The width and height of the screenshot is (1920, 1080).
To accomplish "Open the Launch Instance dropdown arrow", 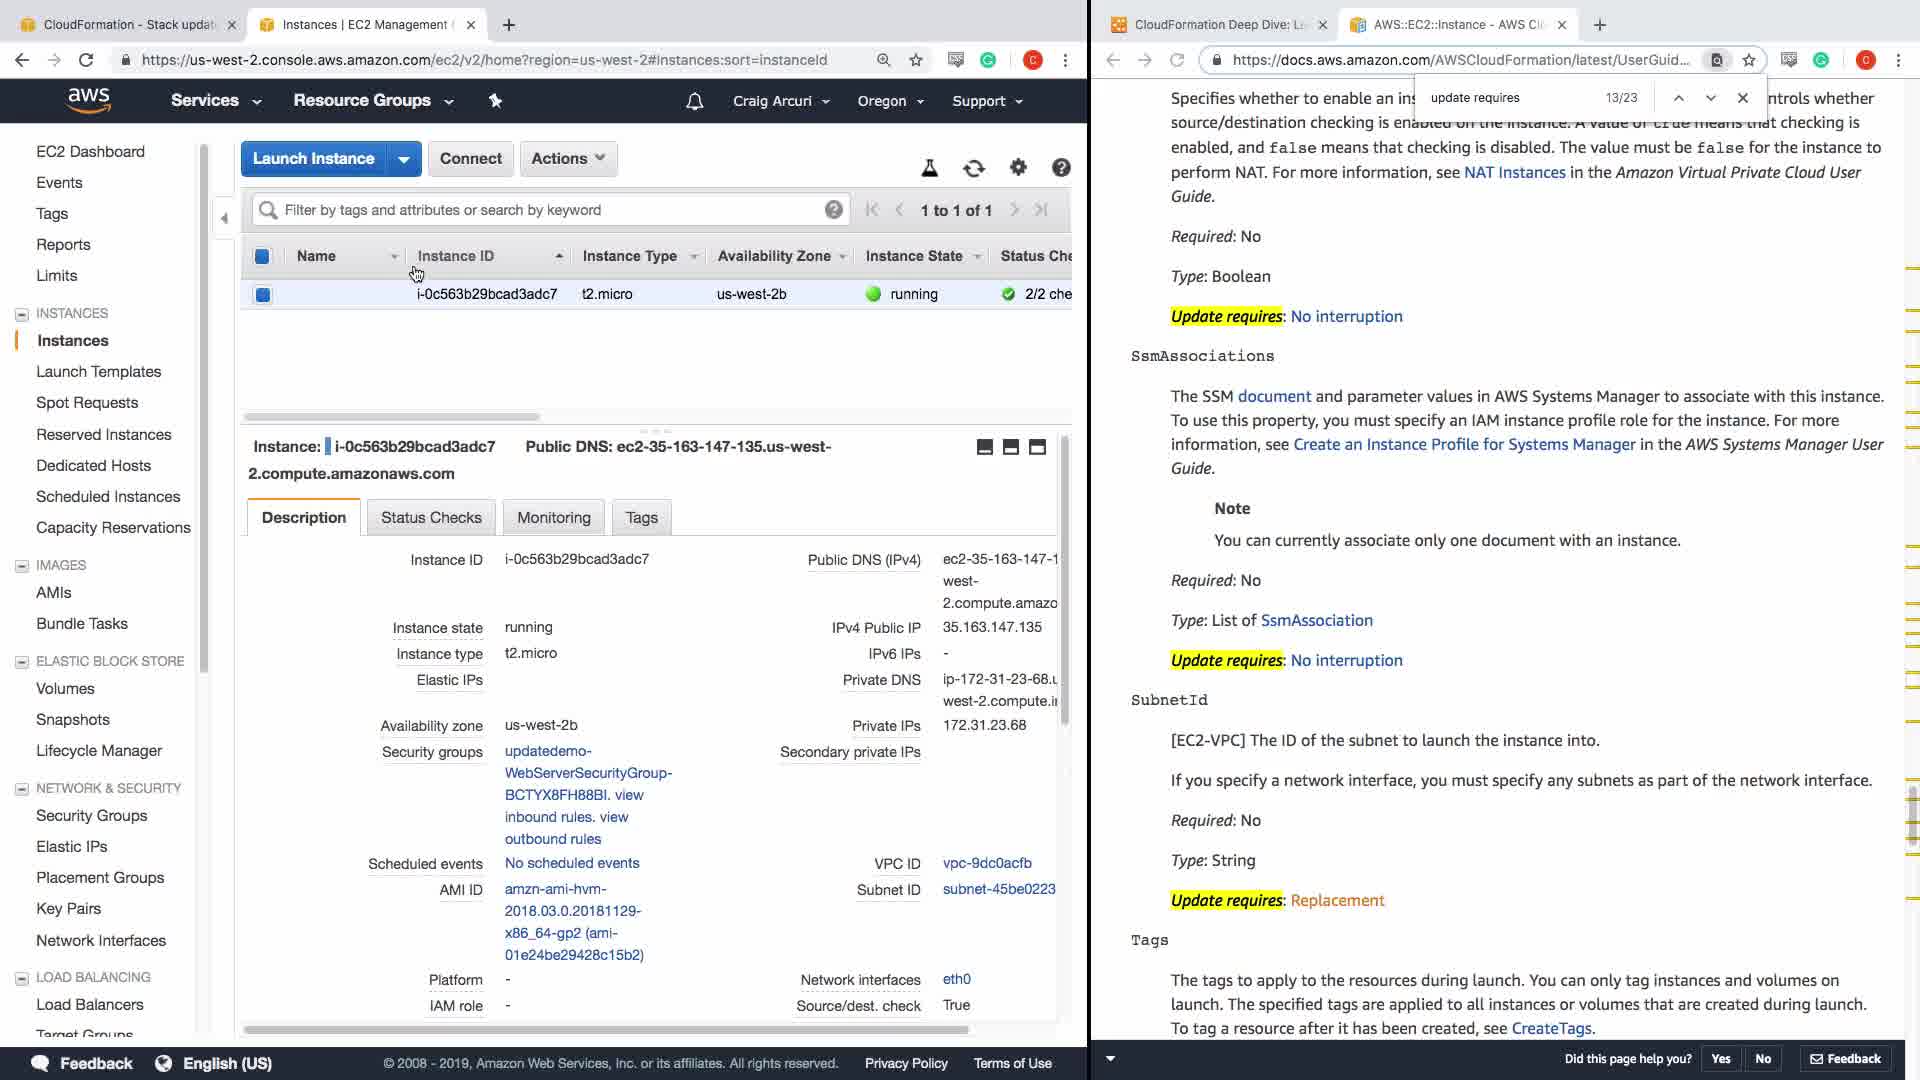I will (x=404, y=159).
